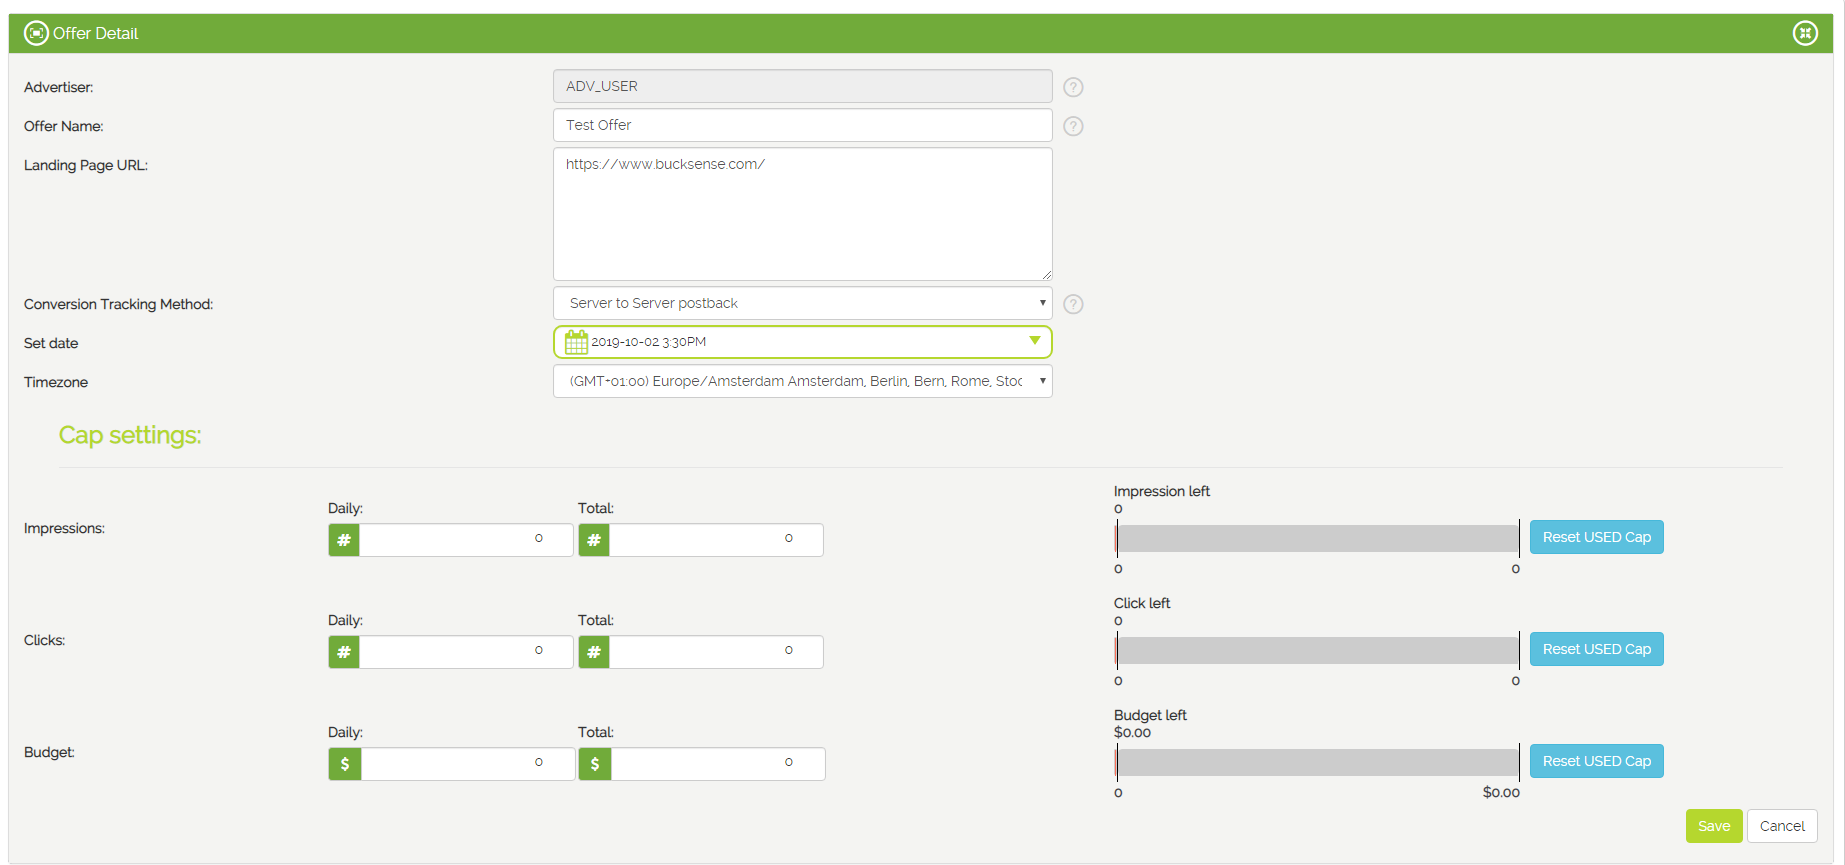Click the calendar icon in Set date
1845x865 pixels.
pyautogui.click(x=576, y=342)
